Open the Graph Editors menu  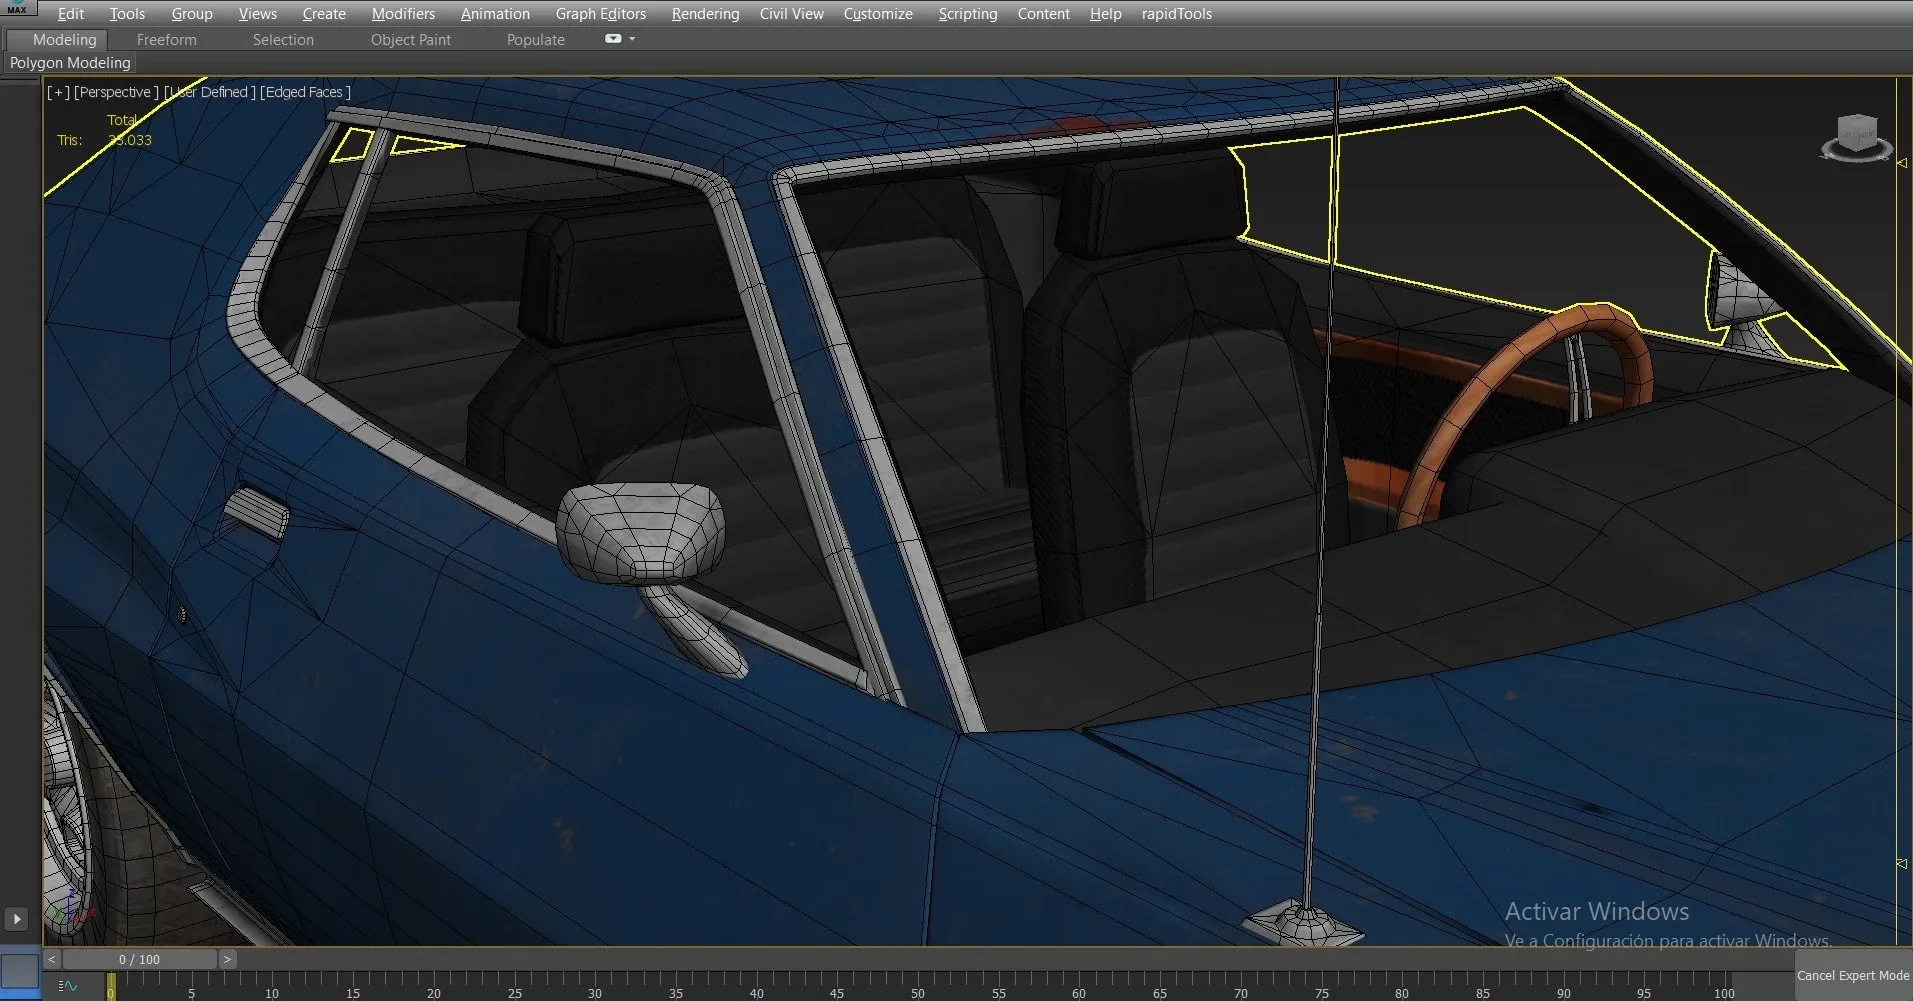click(x=601, y=14)
